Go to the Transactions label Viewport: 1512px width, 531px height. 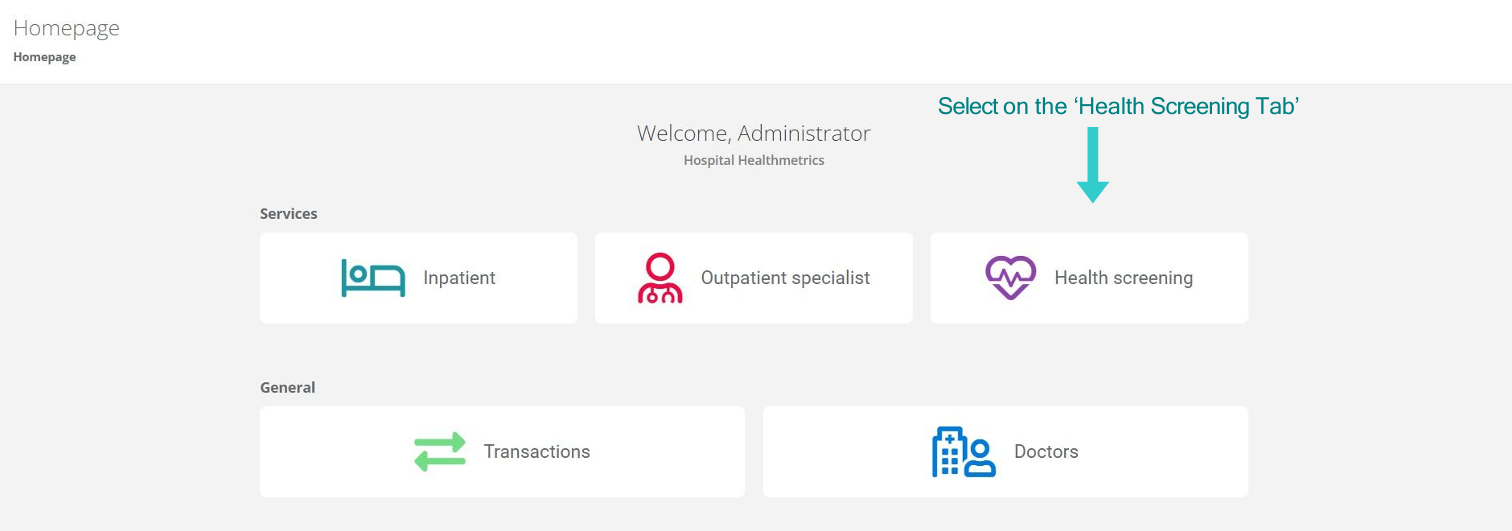[x=537, y=452]
